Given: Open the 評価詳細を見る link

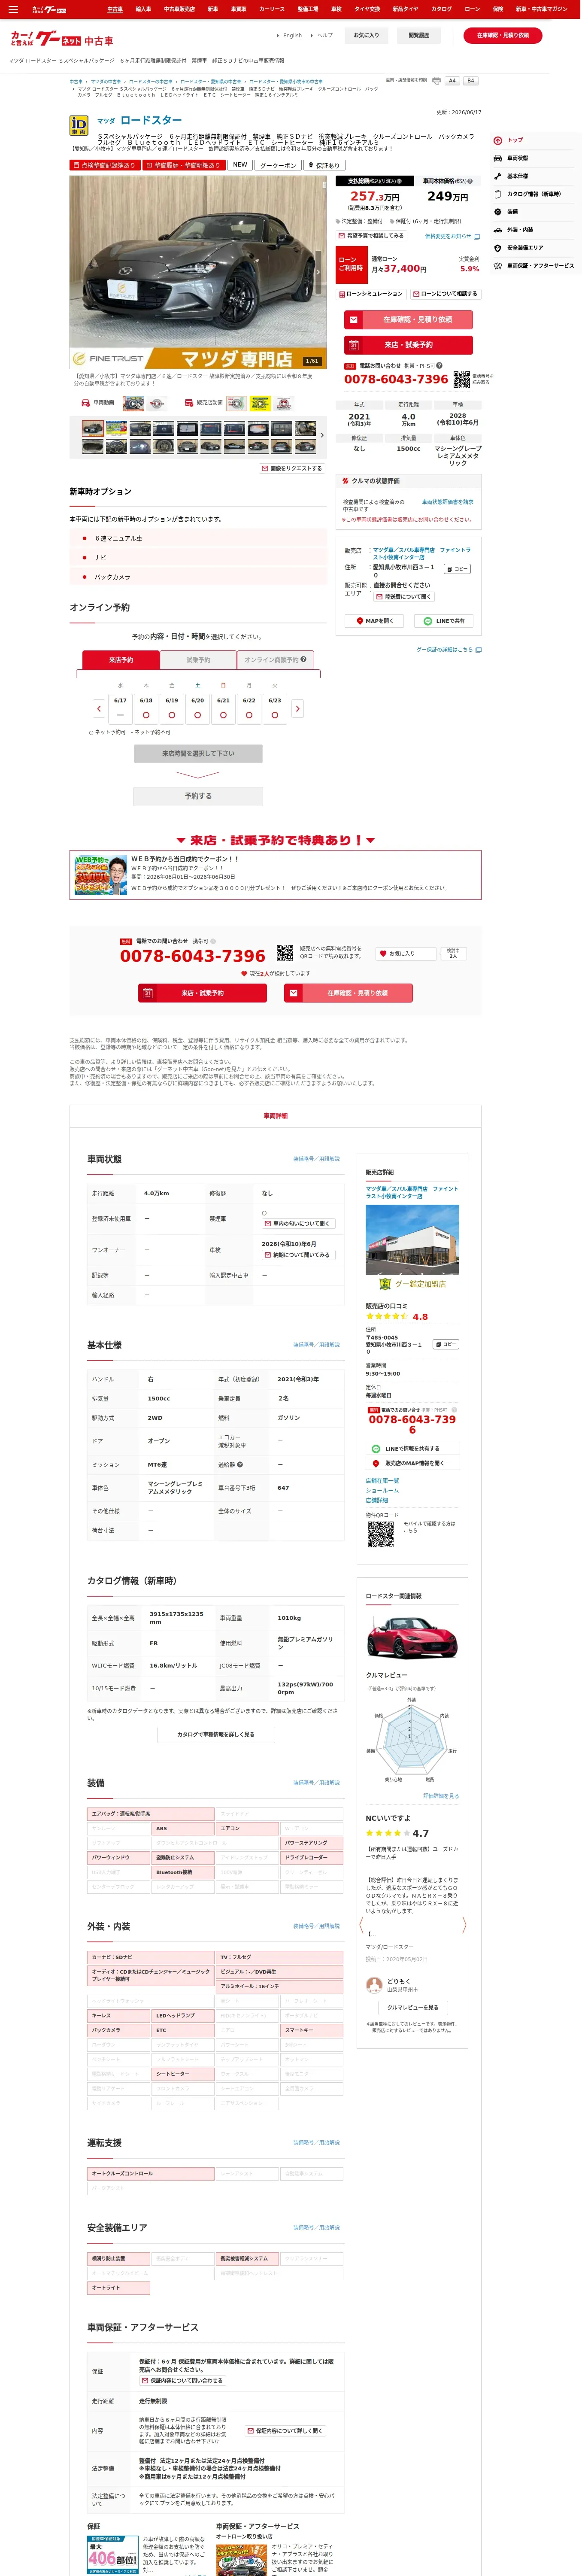Looking at the screenshot, I should 441,1796.
